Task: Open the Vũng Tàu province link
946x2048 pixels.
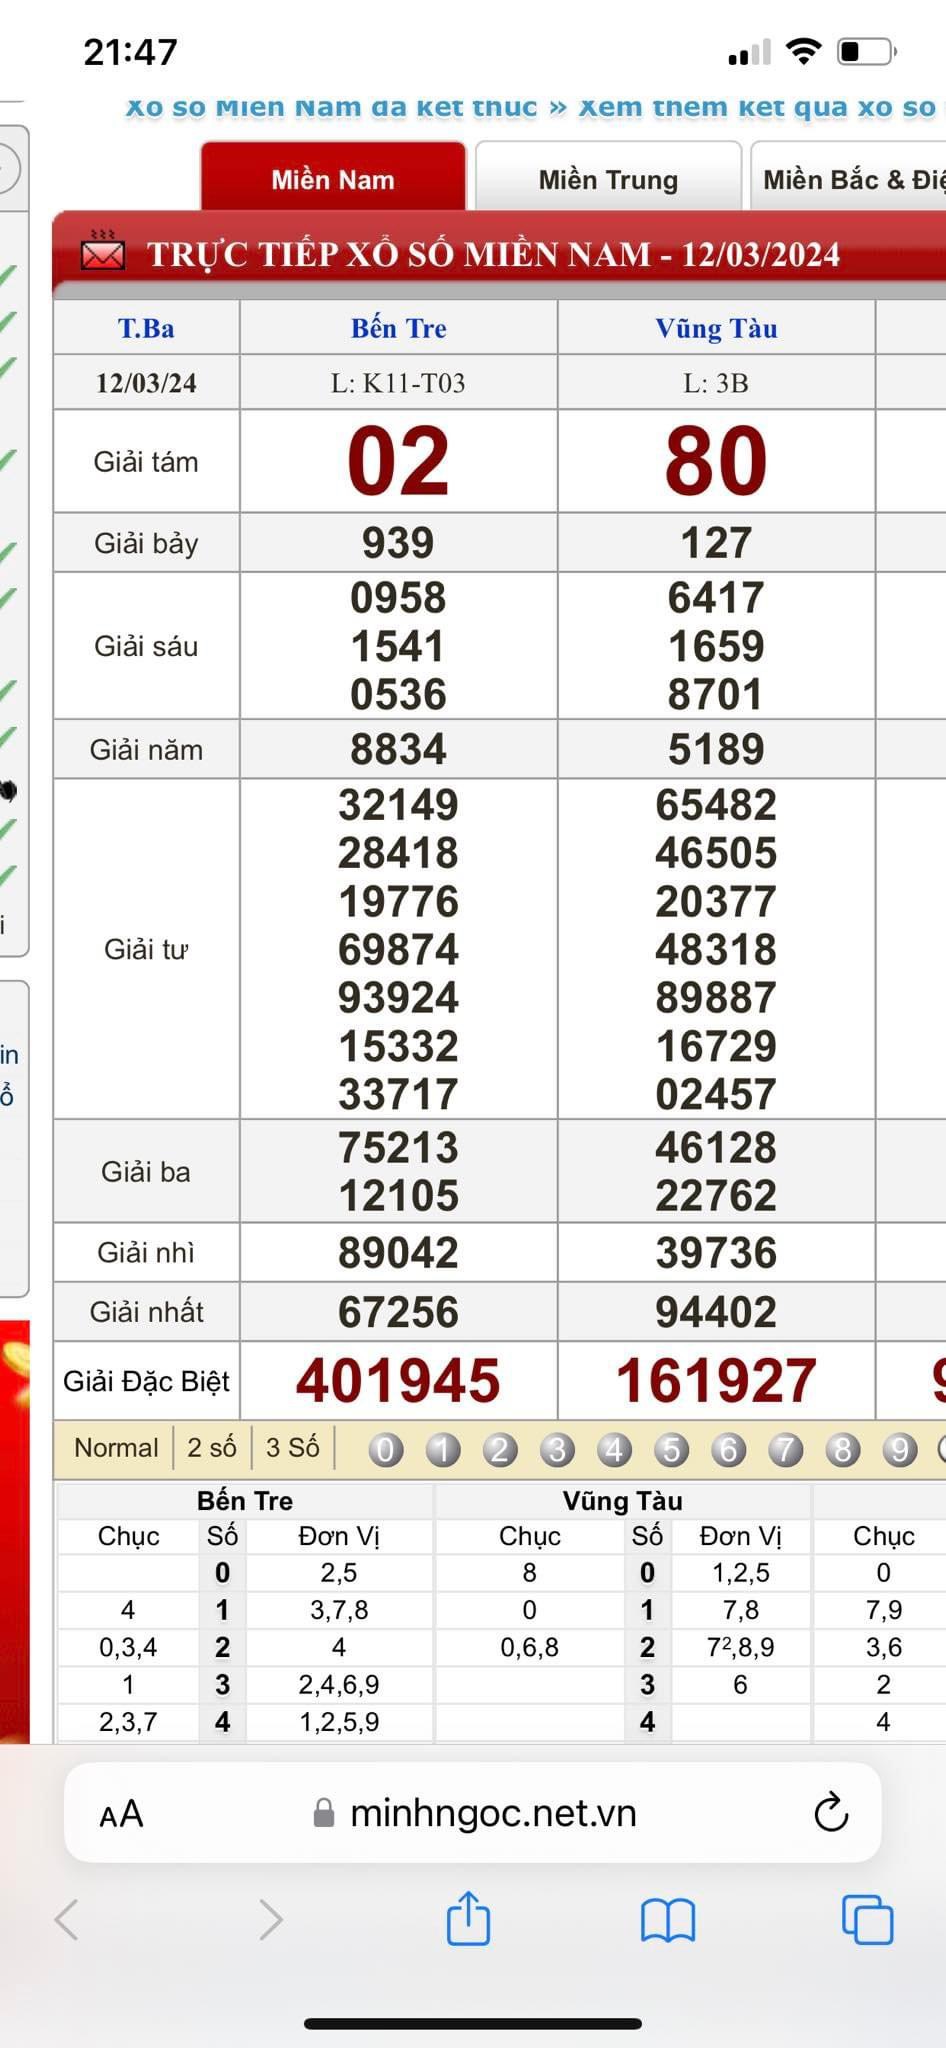Action: point(716,328)
